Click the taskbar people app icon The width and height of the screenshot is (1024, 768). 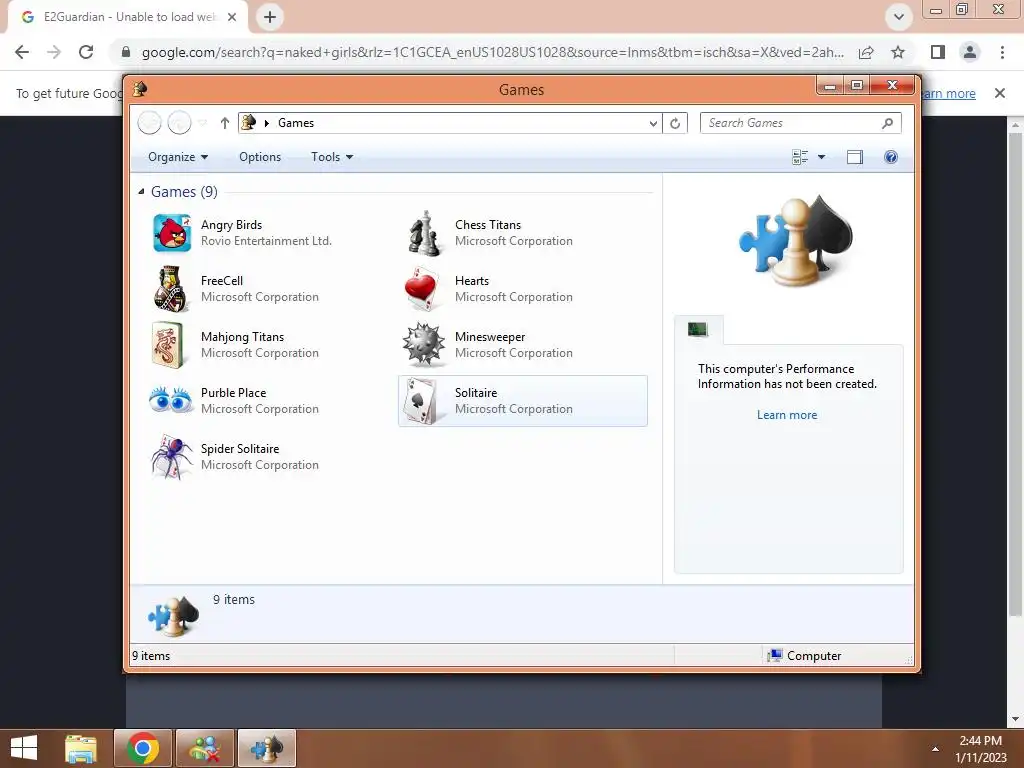coord(205,748)
